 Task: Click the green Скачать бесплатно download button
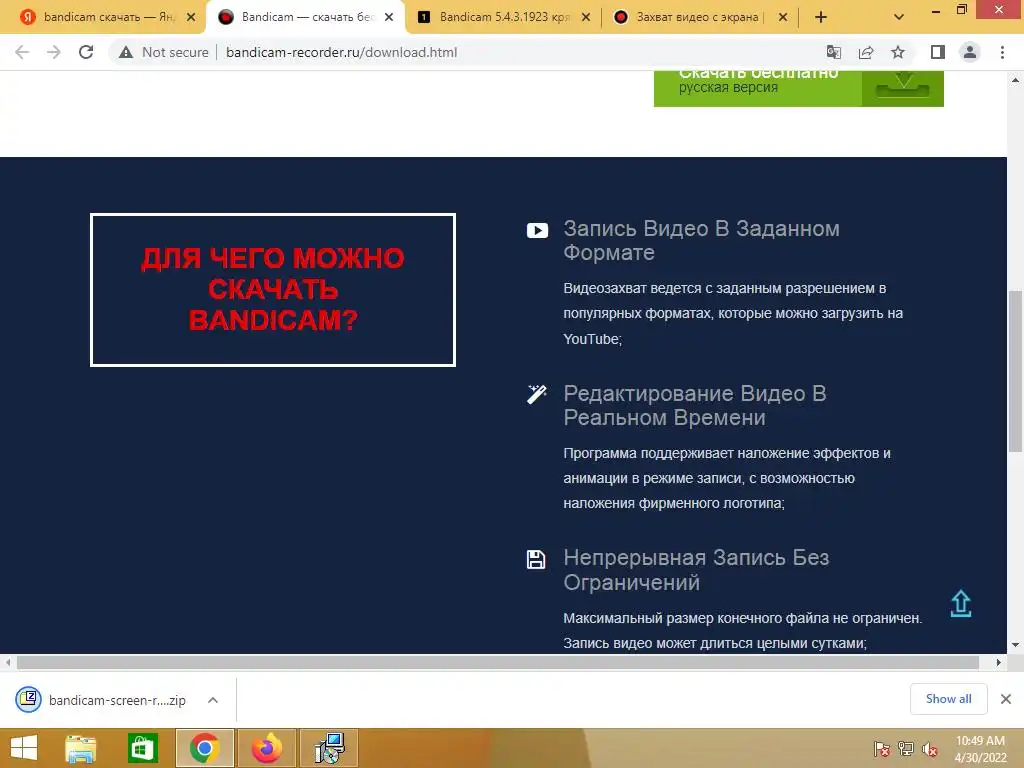click(x=799, y=88)
